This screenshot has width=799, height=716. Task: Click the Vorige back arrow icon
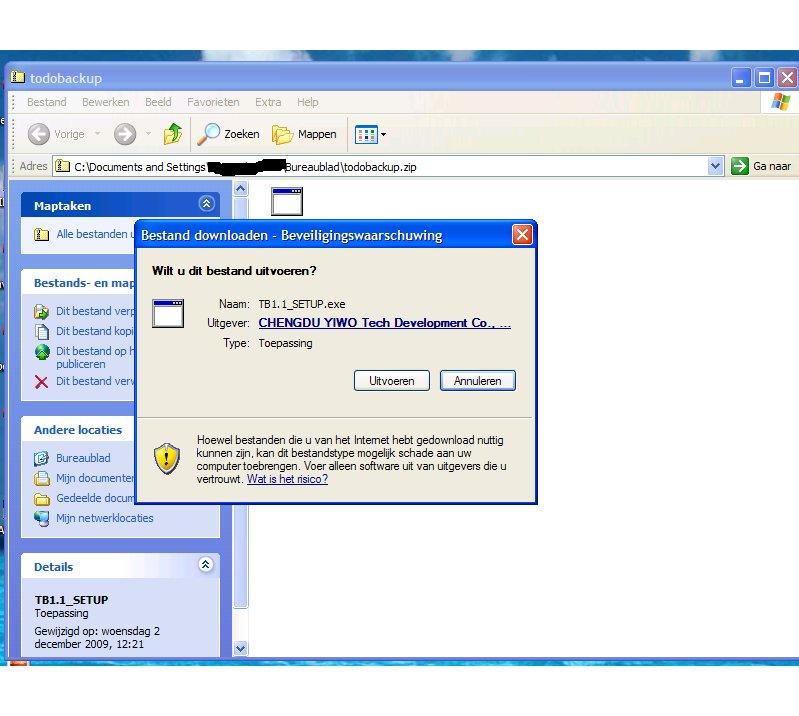[x=39, y=134]
